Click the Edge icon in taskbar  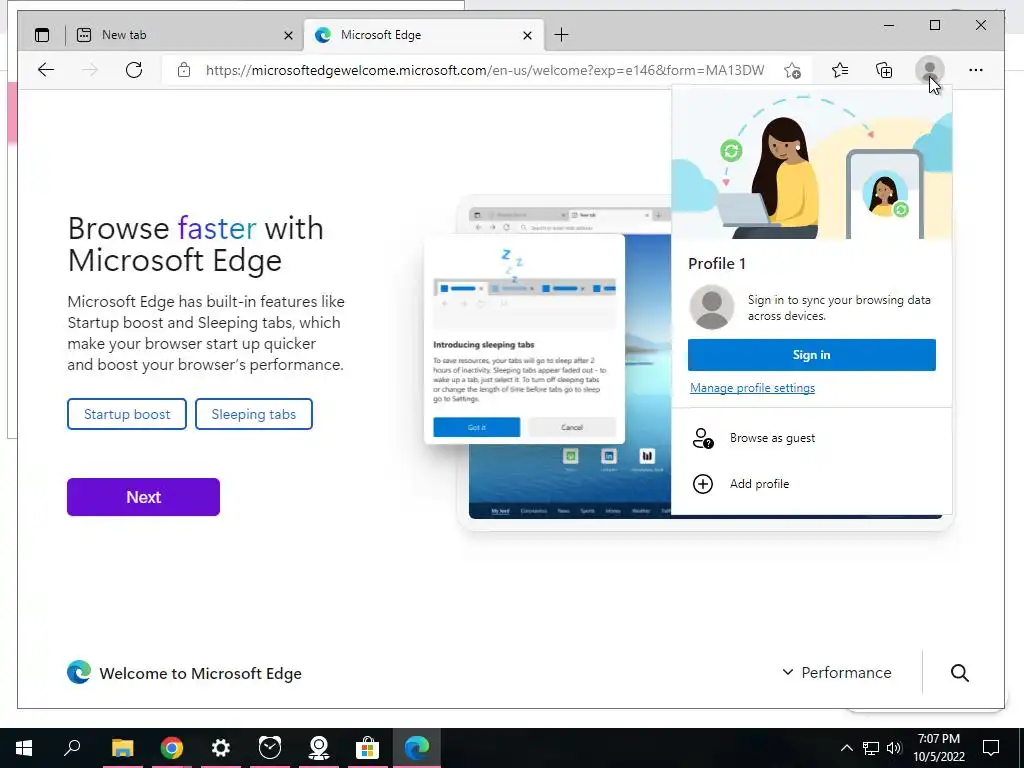click(x=417, y=748)
